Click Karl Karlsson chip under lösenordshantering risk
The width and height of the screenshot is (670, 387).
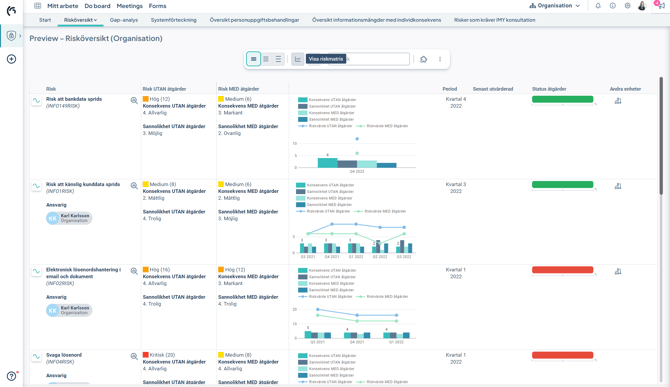pyautogui.click(x=69, y=310)
